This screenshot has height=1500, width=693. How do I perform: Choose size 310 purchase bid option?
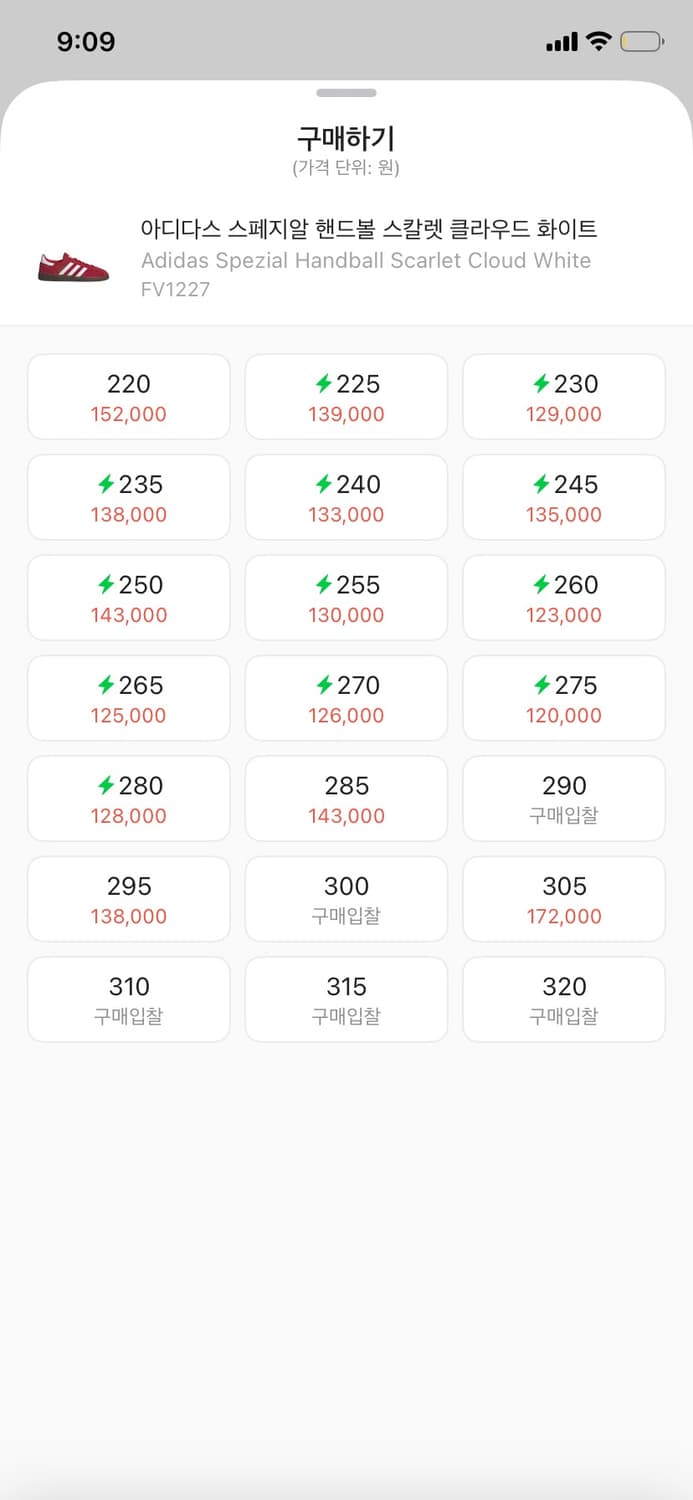pyautogui.click(x=128, y=999)
